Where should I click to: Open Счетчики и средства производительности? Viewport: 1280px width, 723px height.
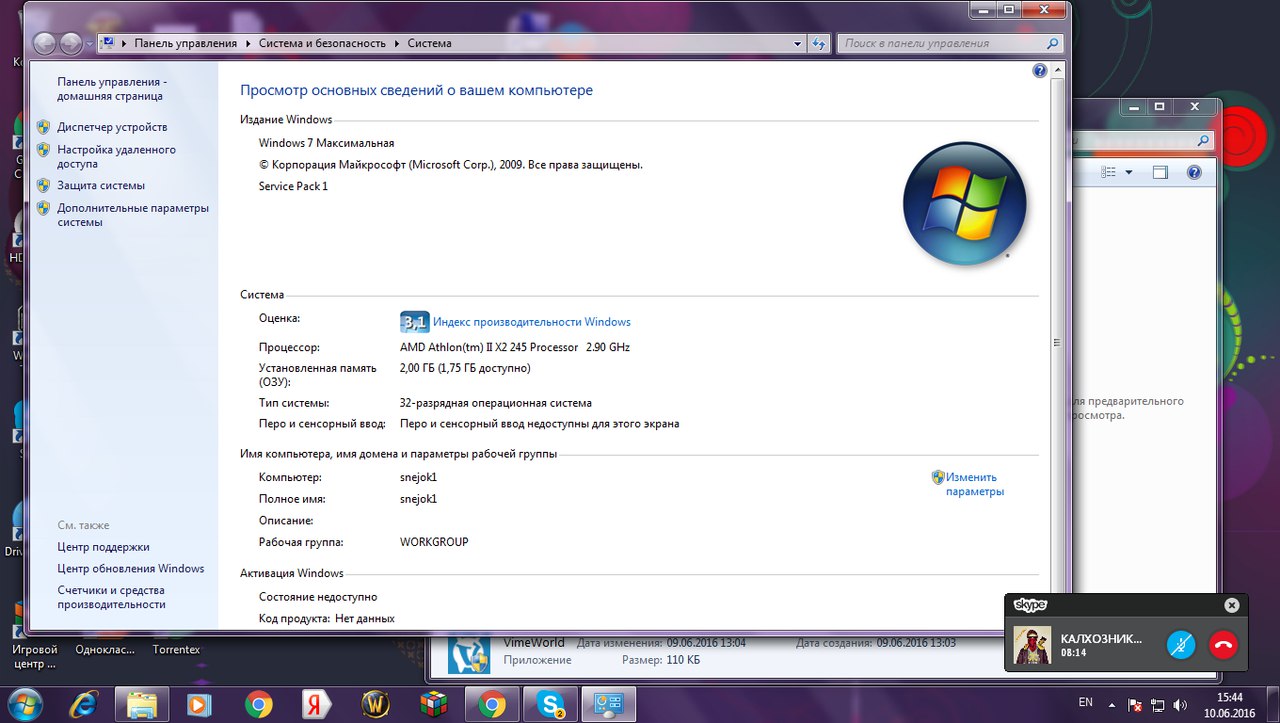pos(111,597)
